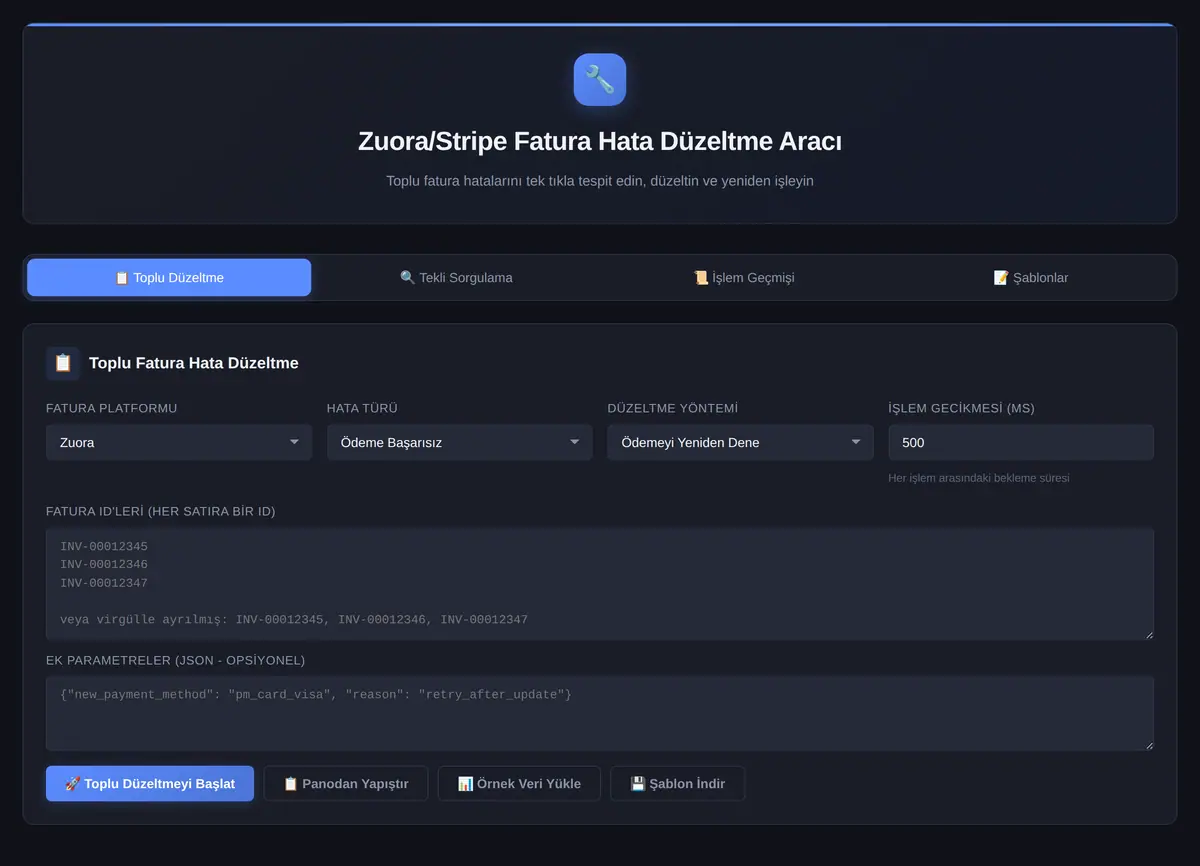Go to the İşlem Geçmişi tab

[x=744, y=277]
